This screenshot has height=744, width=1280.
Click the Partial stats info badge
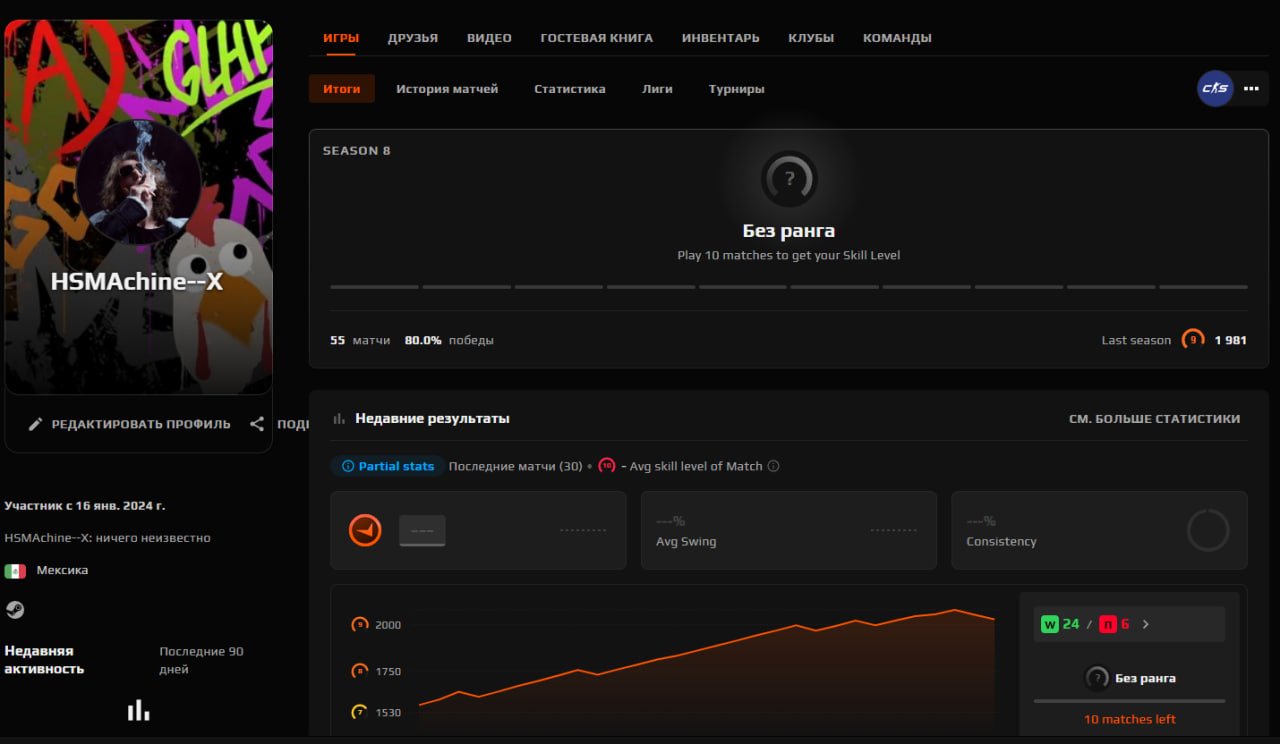388,466
